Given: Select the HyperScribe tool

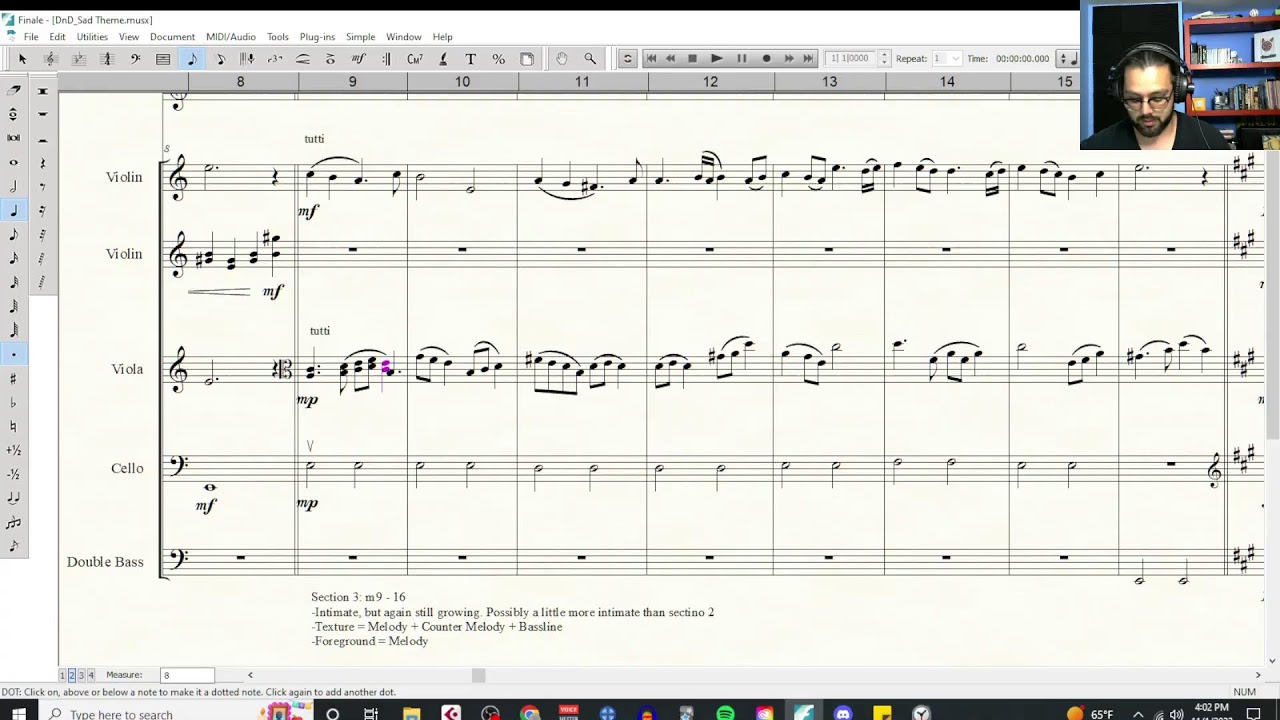Looking at the screenshot, I should (247, 59).
